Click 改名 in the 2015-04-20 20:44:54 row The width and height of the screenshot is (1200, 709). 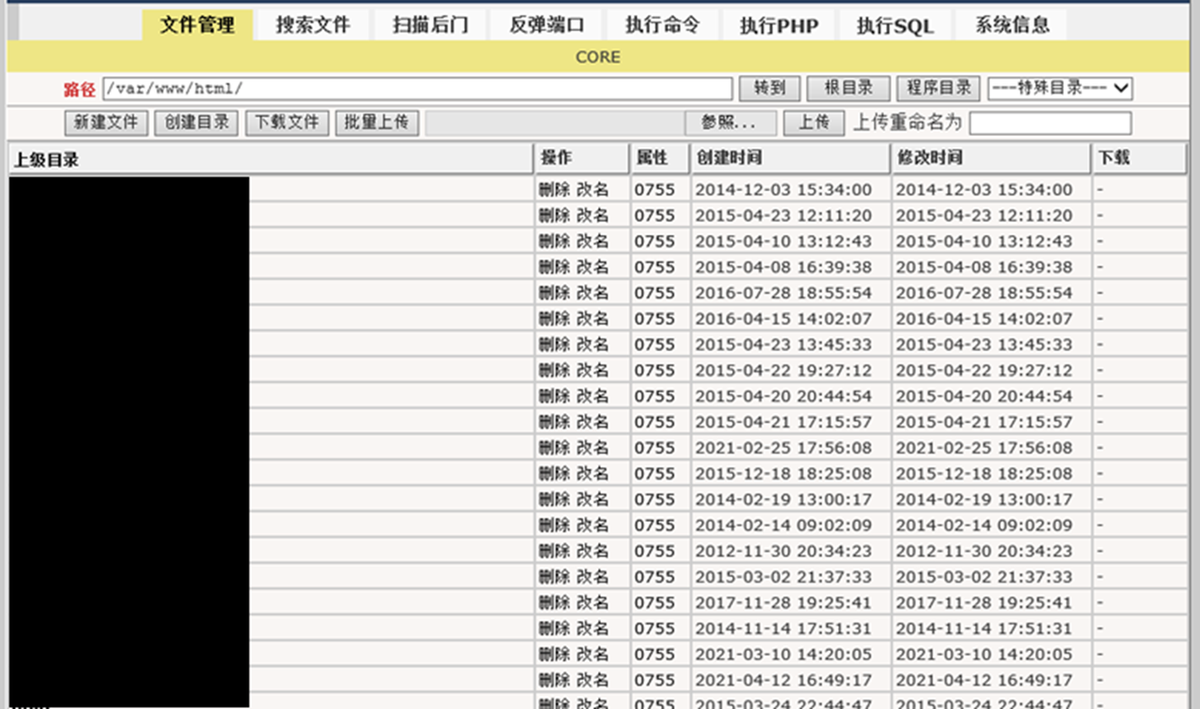click(592, 396)
